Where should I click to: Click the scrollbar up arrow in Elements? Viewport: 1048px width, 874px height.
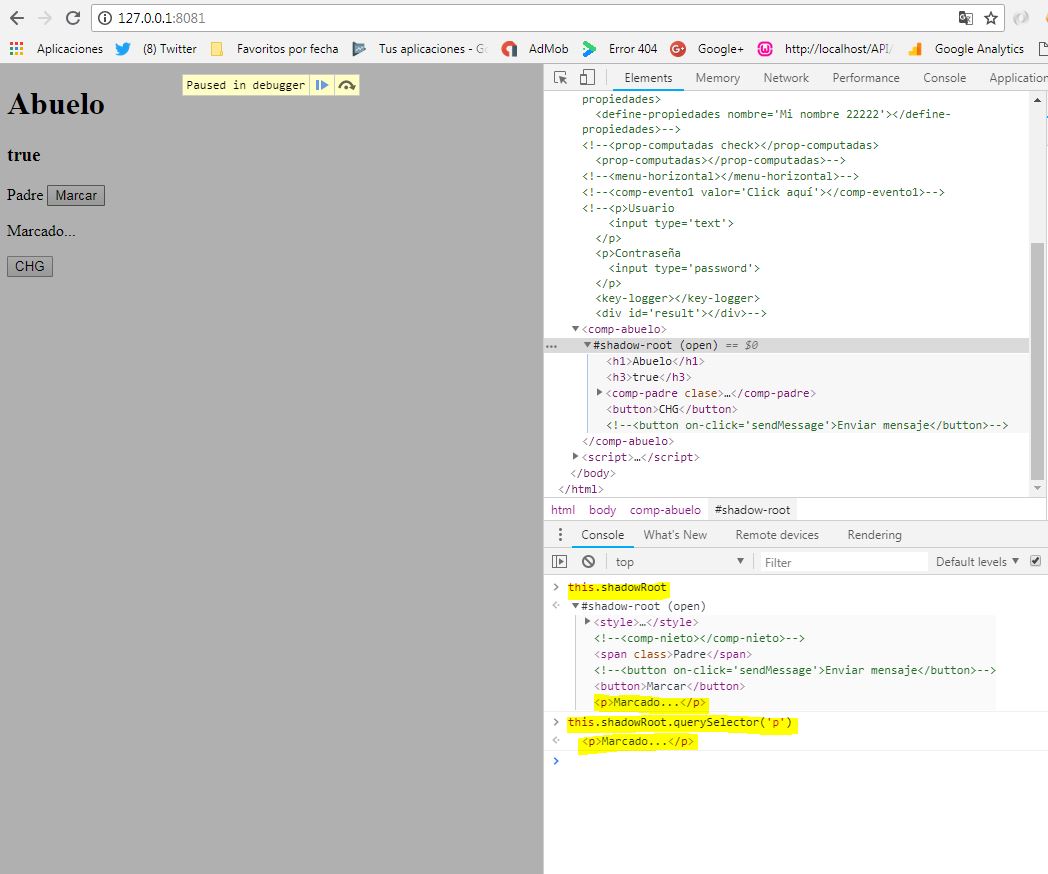(x=1037, y=100)
